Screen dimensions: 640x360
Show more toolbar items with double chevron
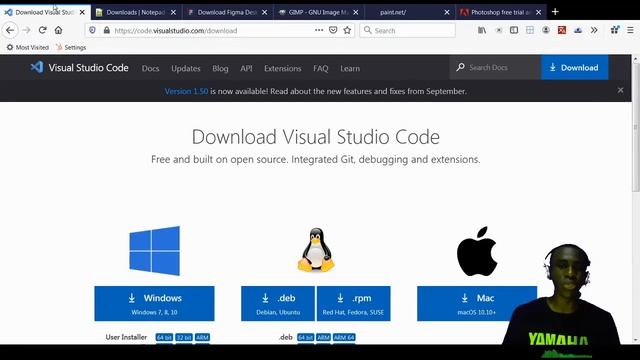click(x=594, y=30)
